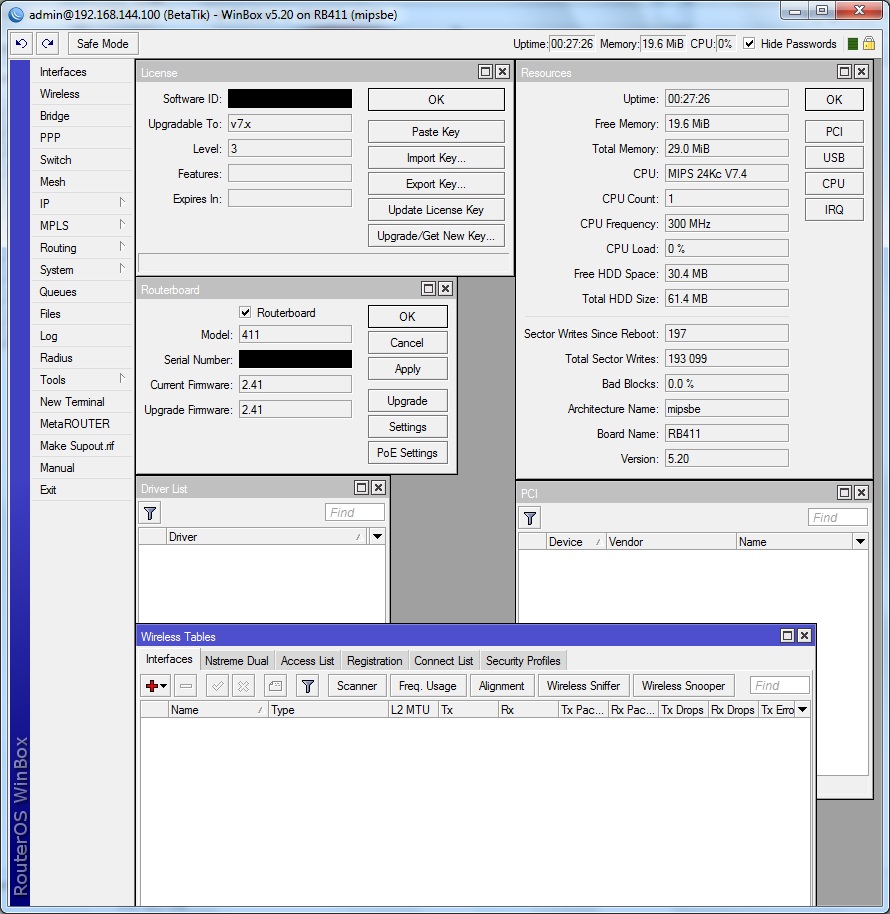The width and height of the screenshot is (890, 914).
Task: Expand the Routing submenu
Action: pos(122,247)
